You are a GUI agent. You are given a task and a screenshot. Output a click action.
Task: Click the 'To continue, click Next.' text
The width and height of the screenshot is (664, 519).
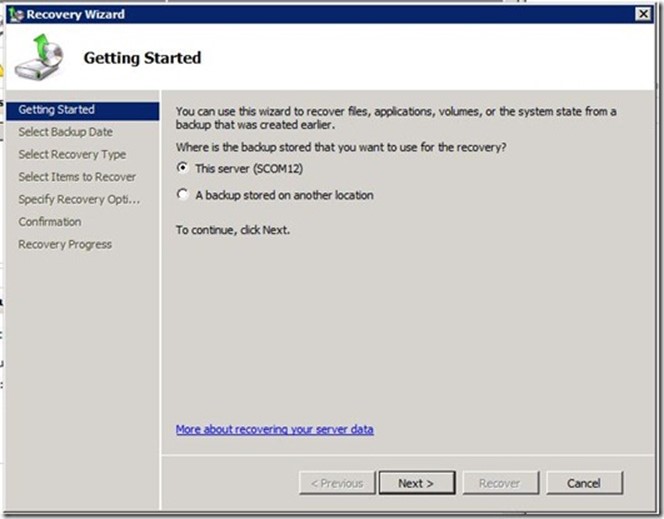[x=234, y=229]
